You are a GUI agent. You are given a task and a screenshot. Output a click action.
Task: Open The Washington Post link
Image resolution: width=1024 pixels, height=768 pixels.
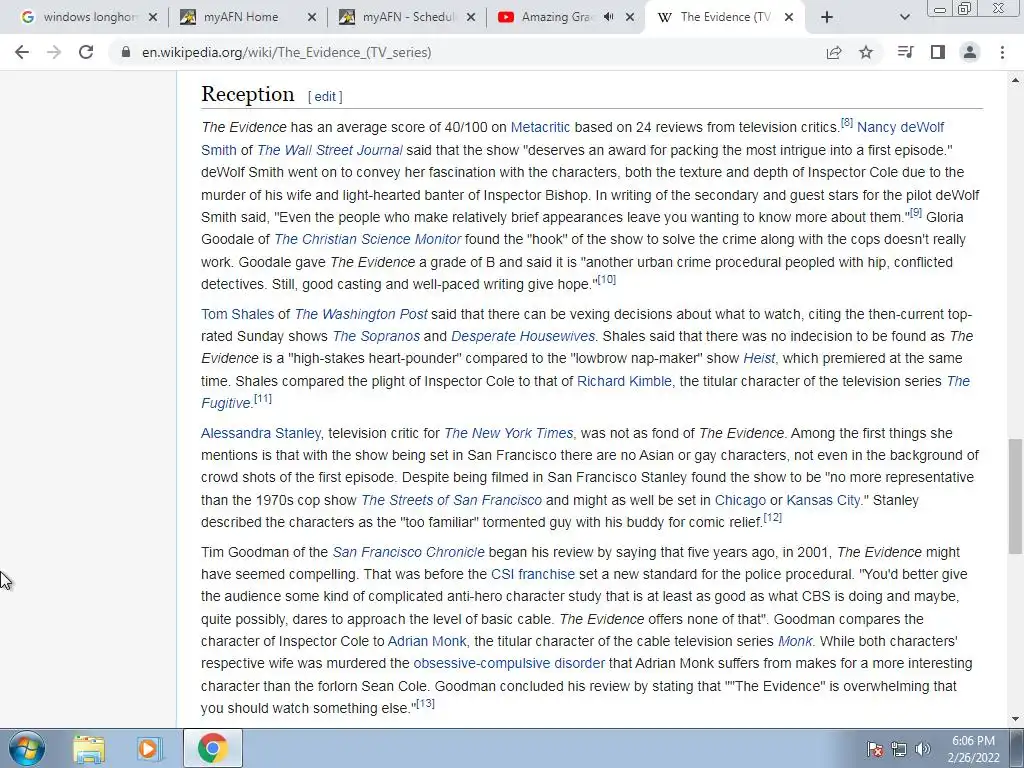point(361,314)
